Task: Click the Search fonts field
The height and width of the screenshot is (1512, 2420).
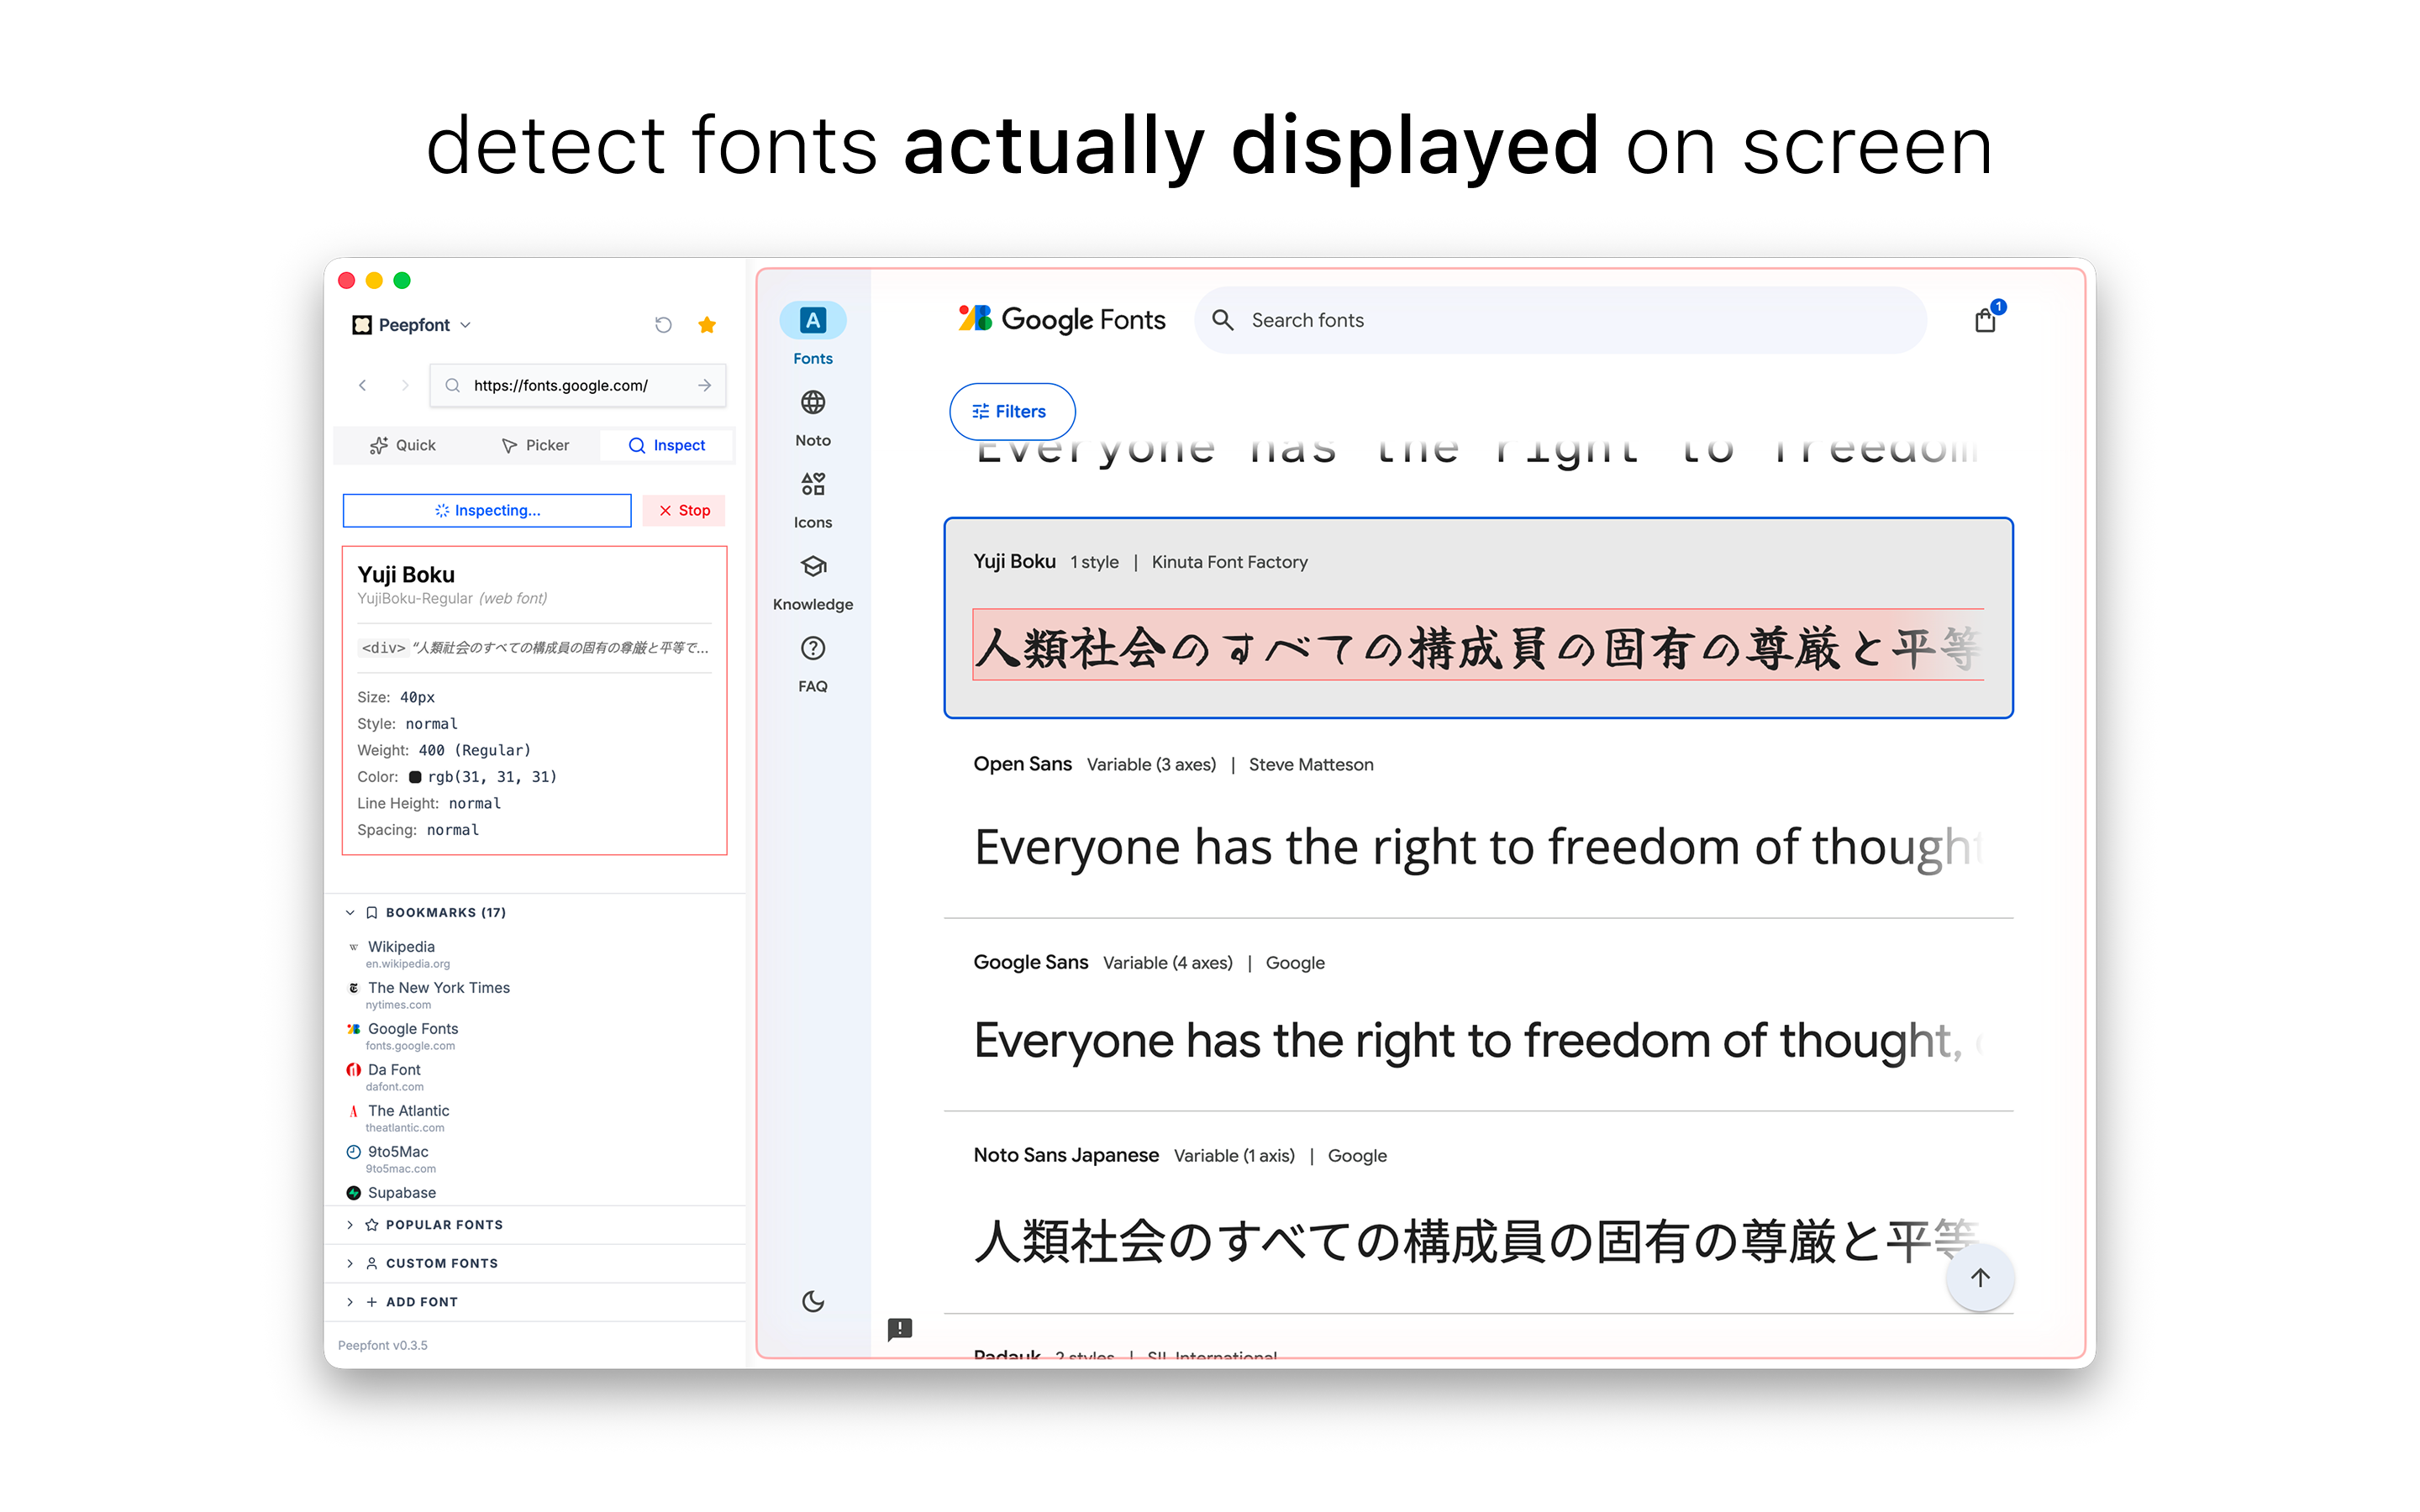Action: click(x=1561, y=320)
